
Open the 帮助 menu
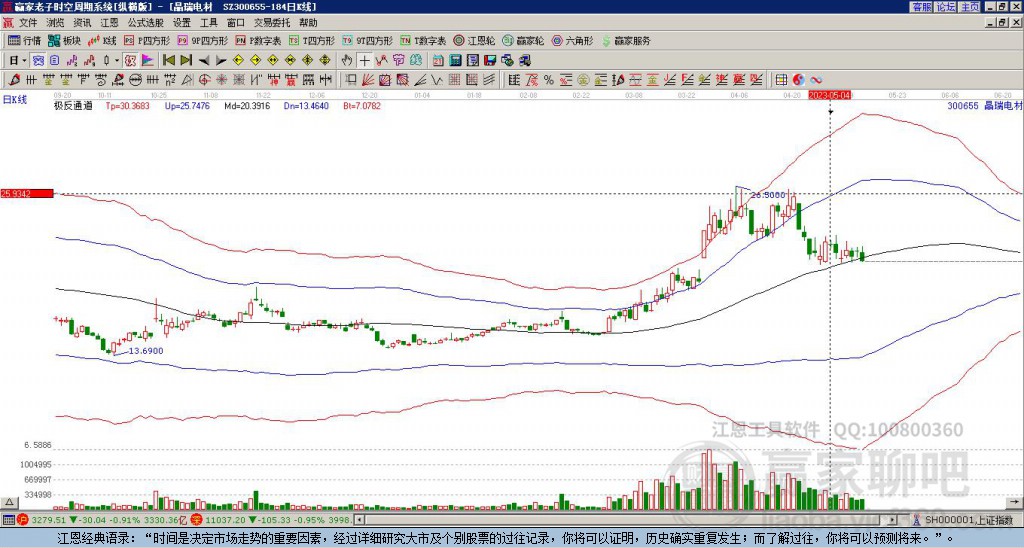click(308, 23)
